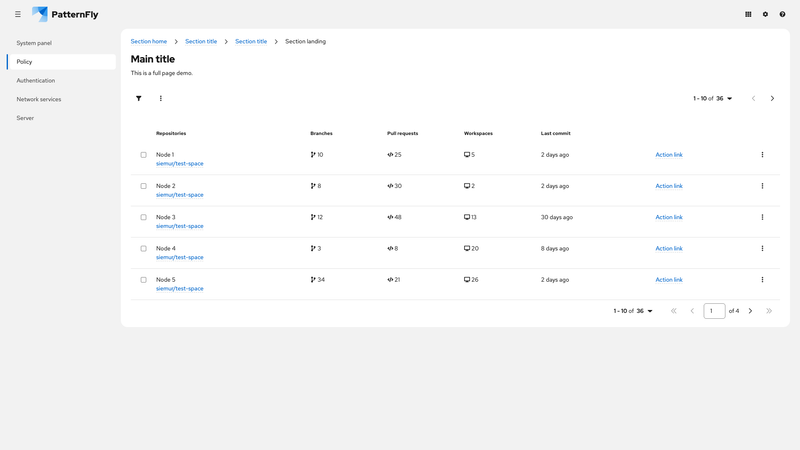This screenshot has width=800, height=450.
Task: Click pull request icon in Node 2 row
Action: pos(390,186)
